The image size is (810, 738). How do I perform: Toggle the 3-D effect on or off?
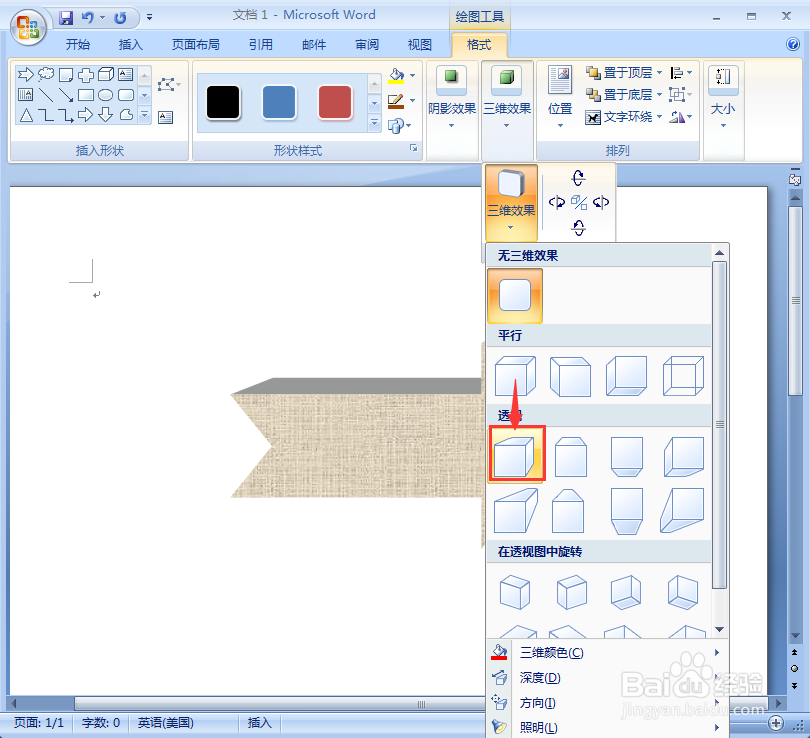click(579, 202)
